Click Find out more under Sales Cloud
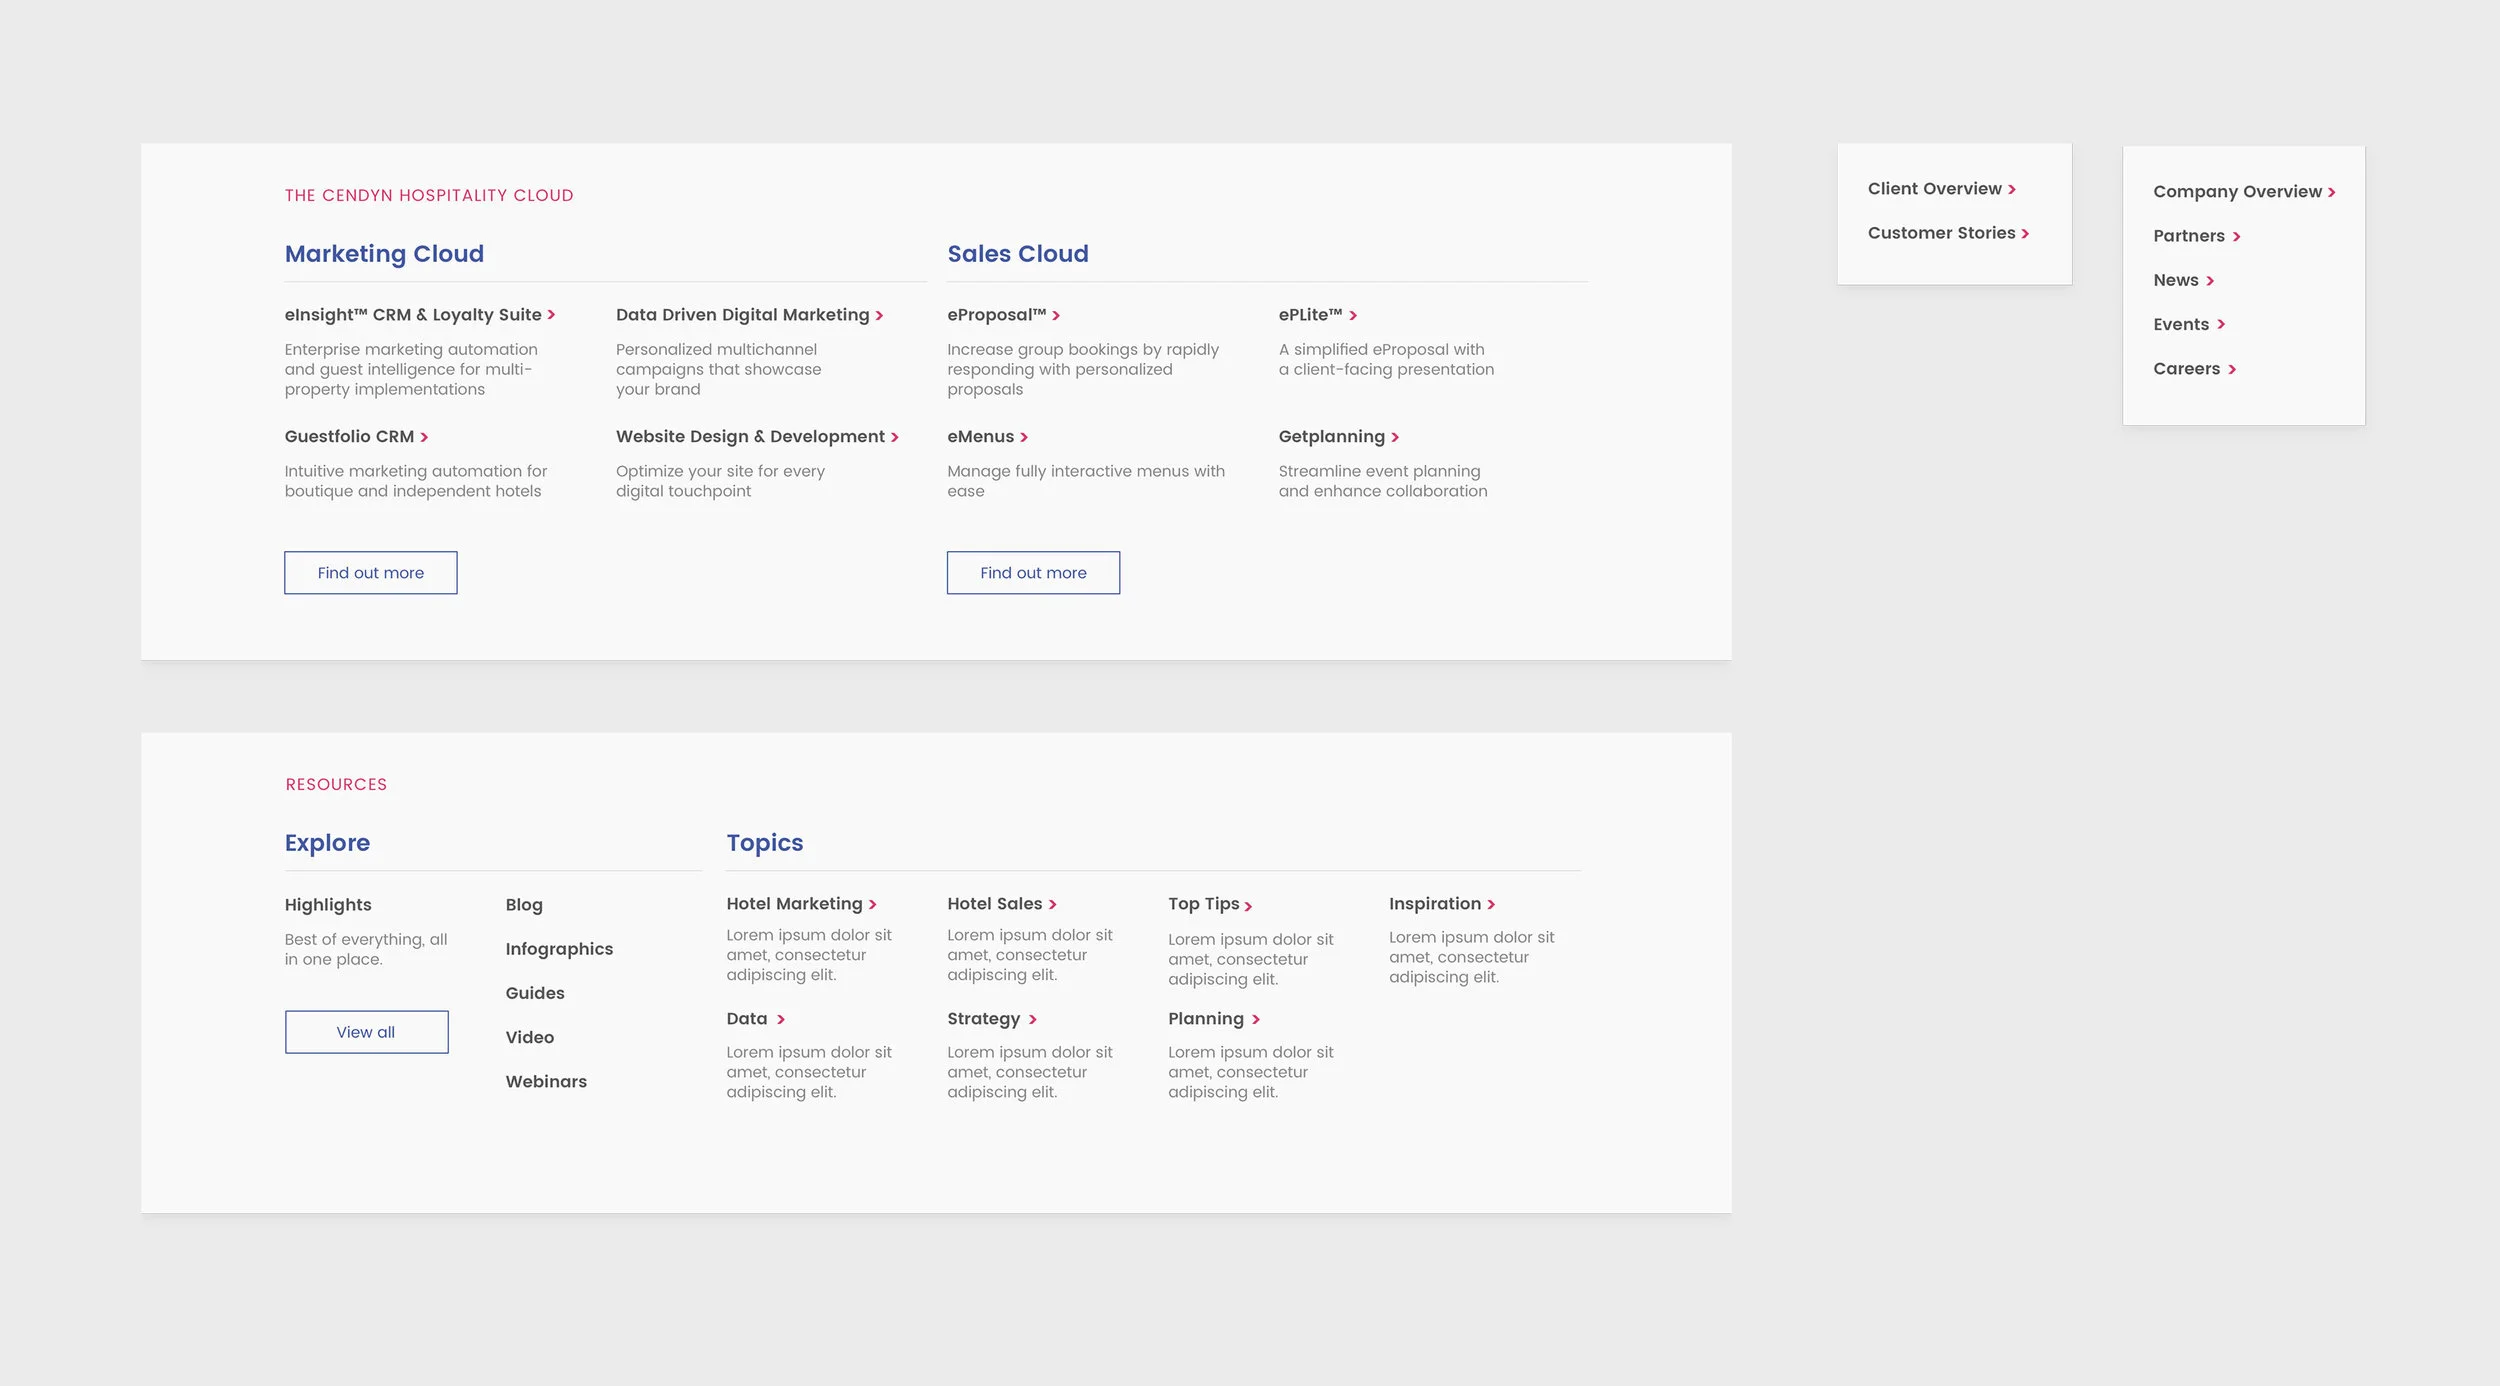Viewport: 2500px width, 1386px height. coord(1033,573)
